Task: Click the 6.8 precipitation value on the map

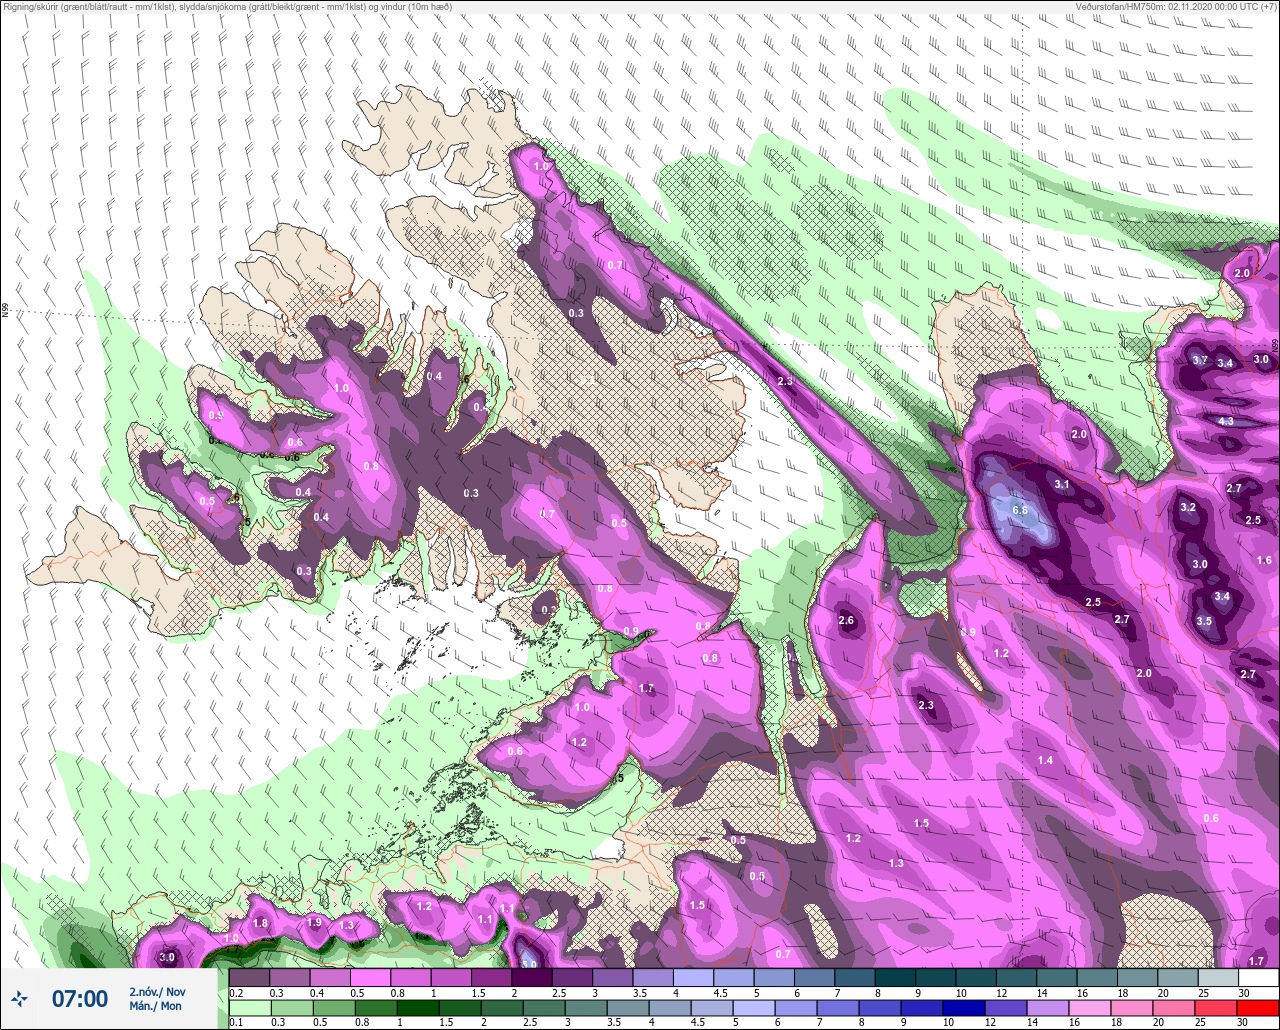Action: click(1020, 510)
